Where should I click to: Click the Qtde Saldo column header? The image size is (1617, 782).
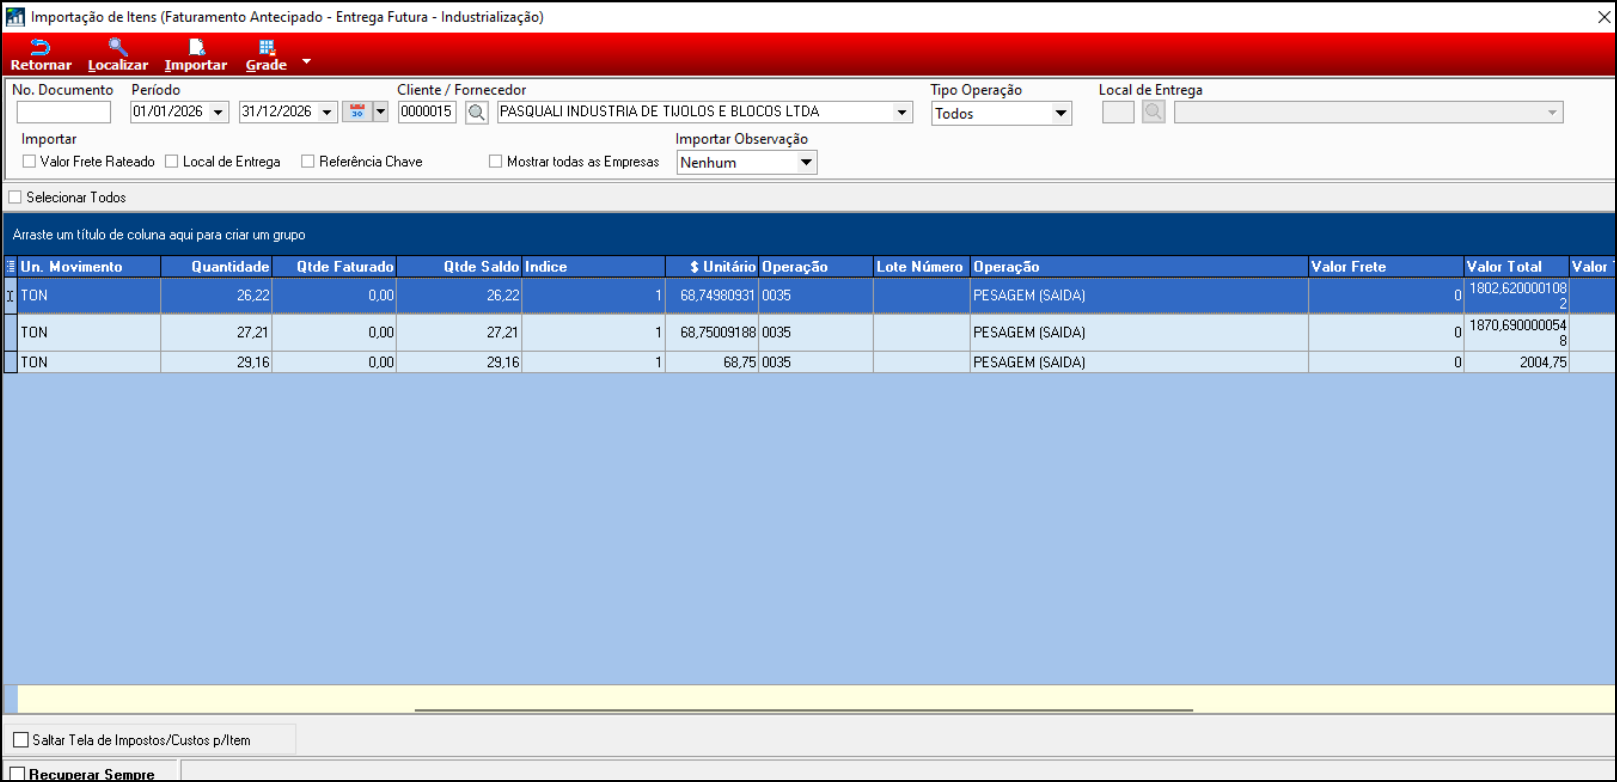pyautogui.click(x=459, y=266)
